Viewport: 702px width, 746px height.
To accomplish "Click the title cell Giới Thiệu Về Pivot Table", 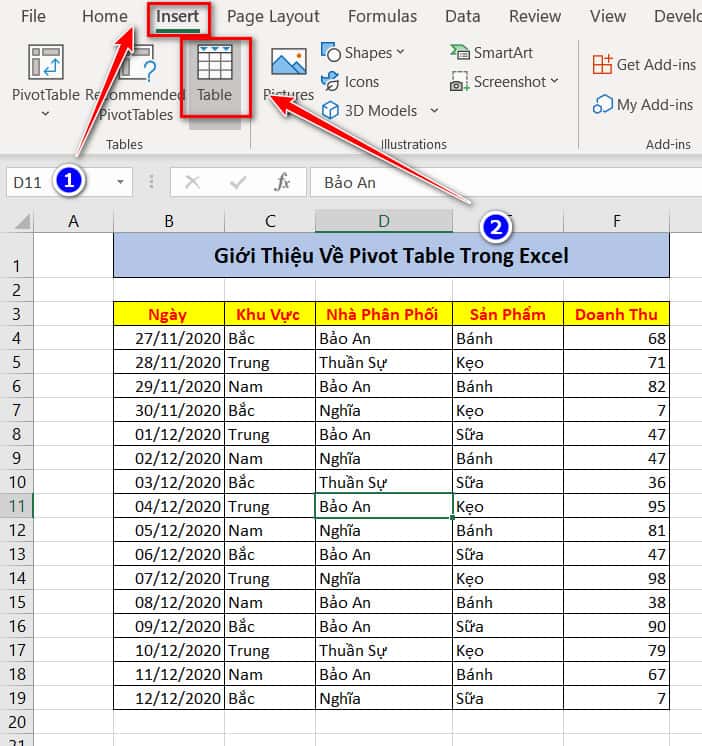I will [x=391, y=255].
